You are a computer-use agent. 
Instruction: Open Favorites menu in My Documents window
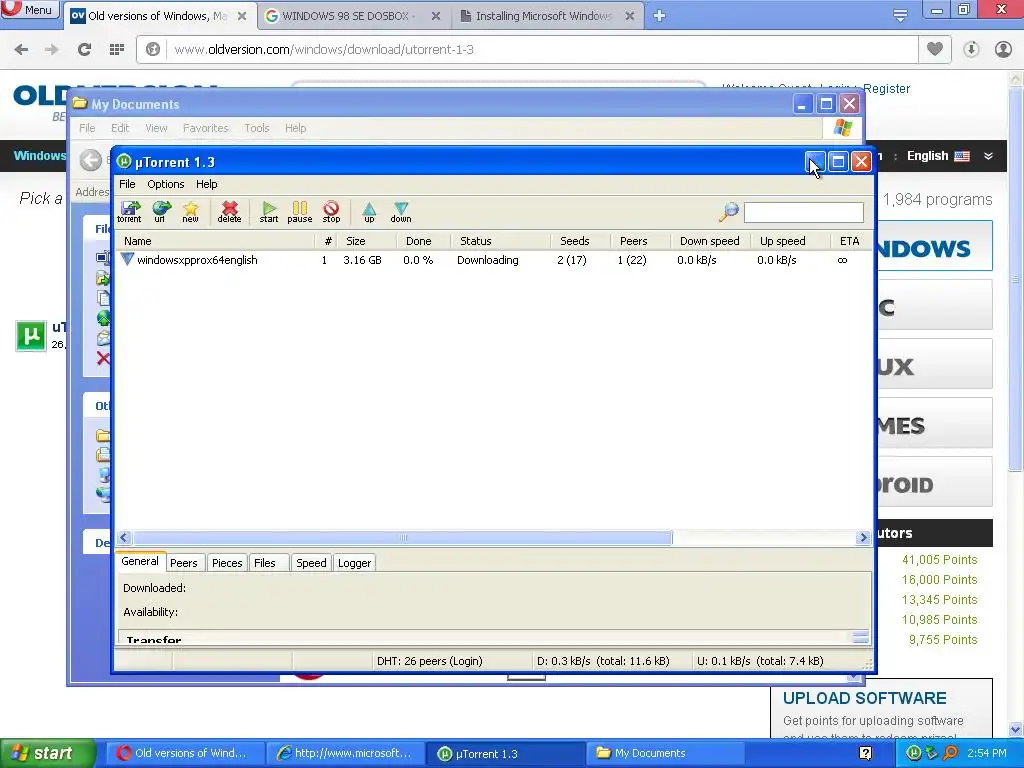[x=205, y=128]
